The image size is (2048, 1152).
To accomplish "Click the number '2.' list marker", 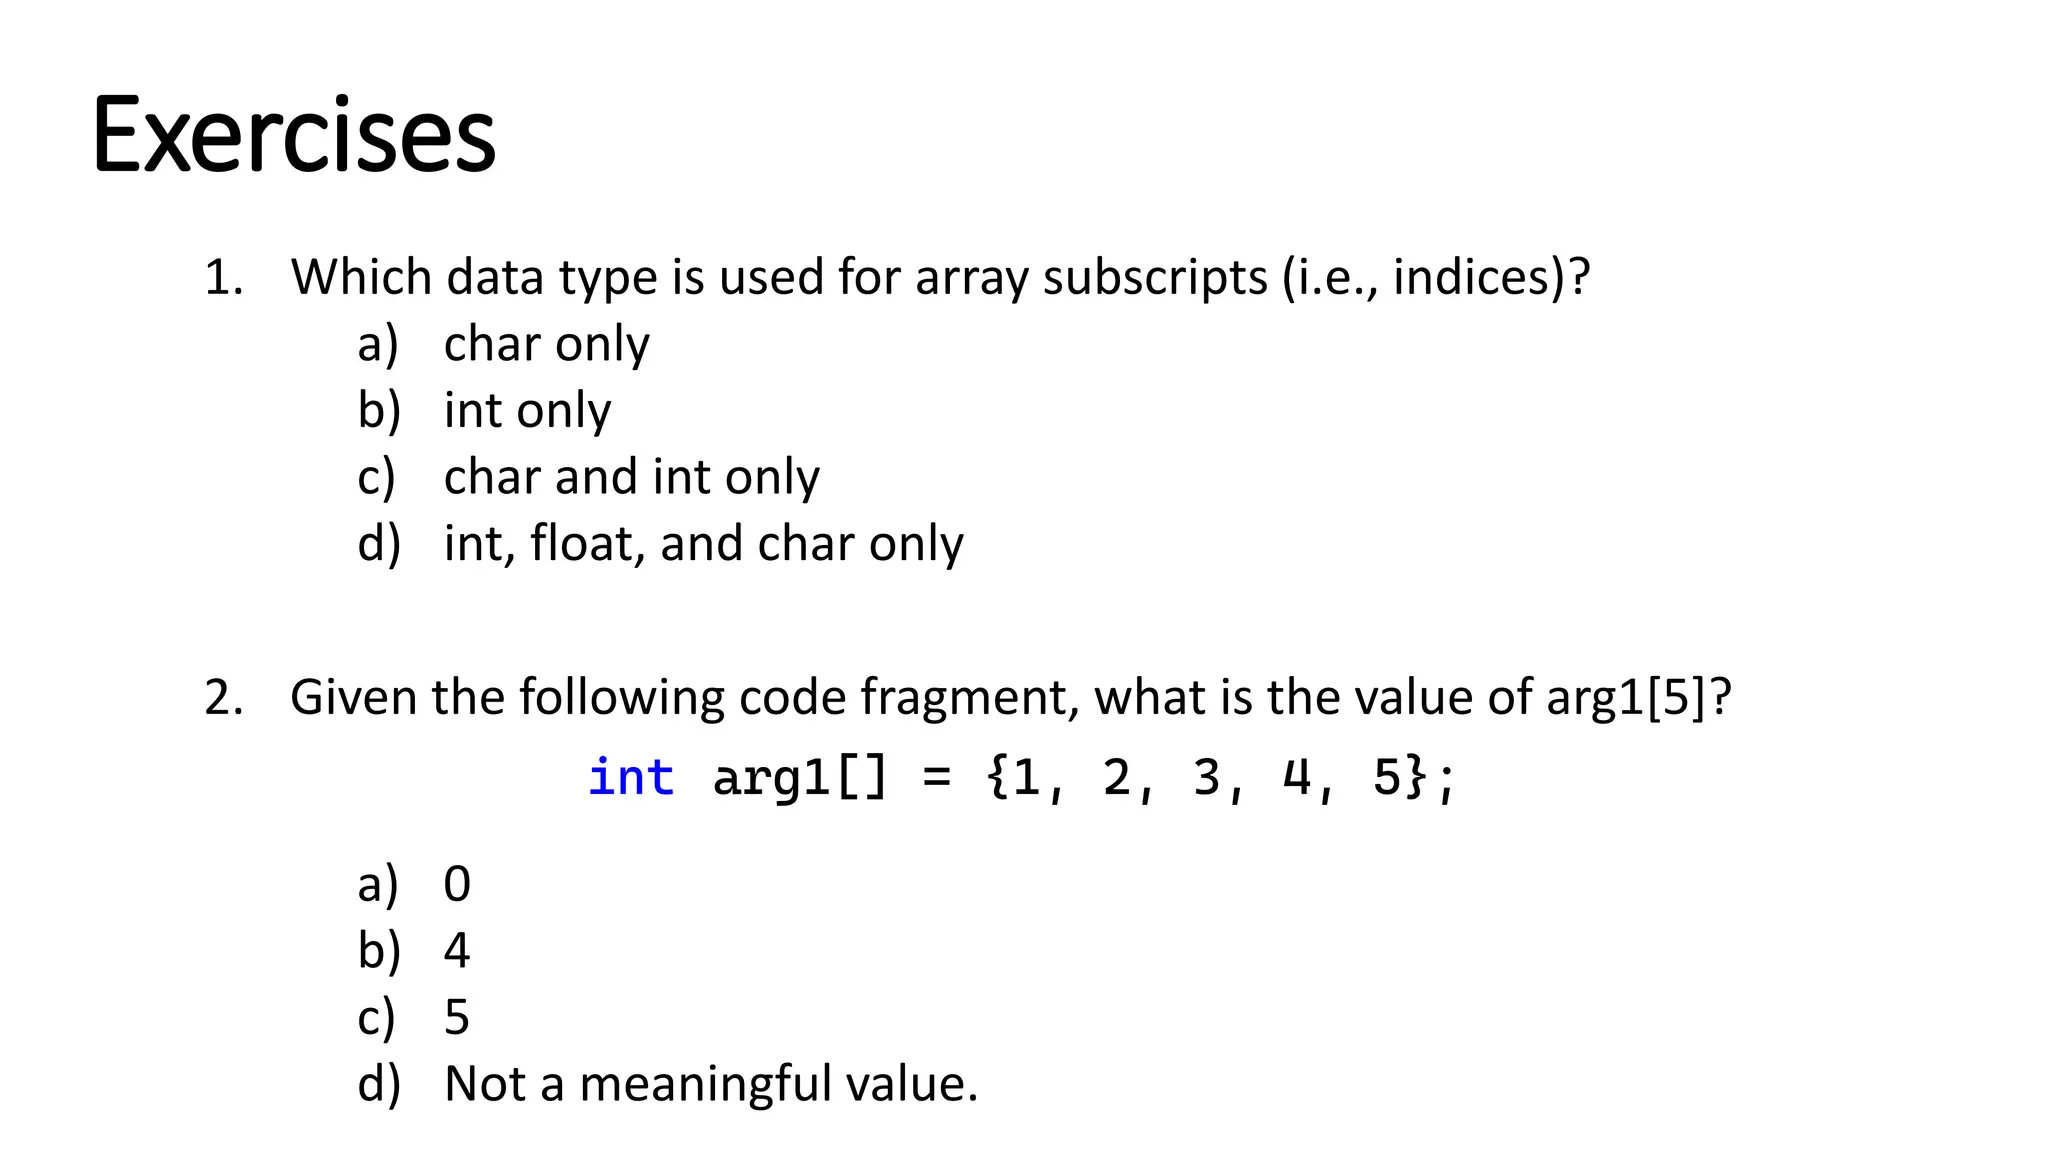I will [x=224, y=698].
